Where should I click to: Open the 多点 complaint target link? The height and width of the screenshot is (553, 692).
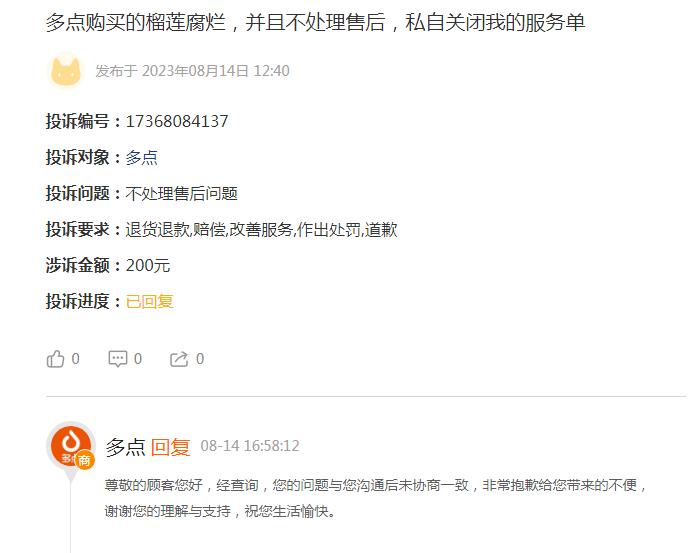[142, 158]
